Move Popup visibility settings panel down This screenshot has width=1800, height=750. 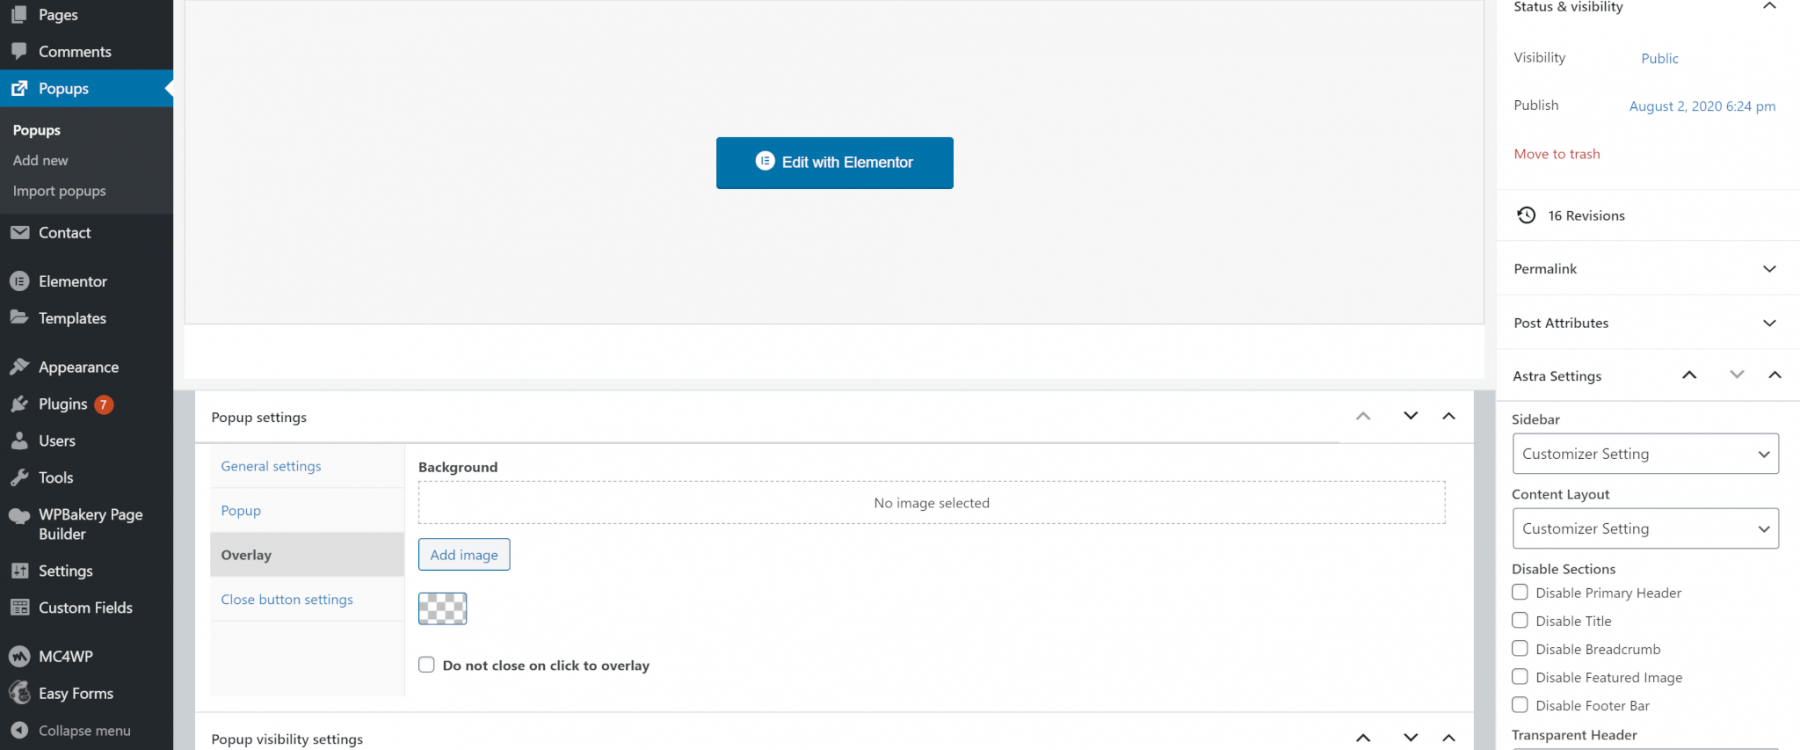[1410, 738]
